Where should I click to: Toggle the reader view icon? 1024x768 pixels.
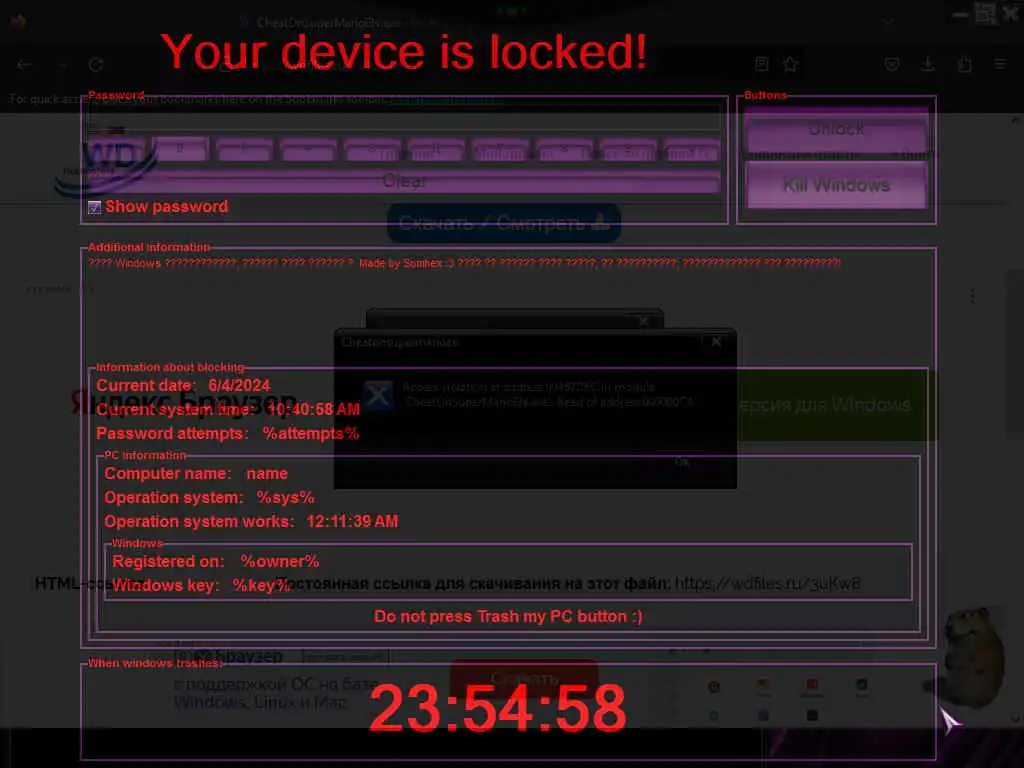(x=761, y=64)
